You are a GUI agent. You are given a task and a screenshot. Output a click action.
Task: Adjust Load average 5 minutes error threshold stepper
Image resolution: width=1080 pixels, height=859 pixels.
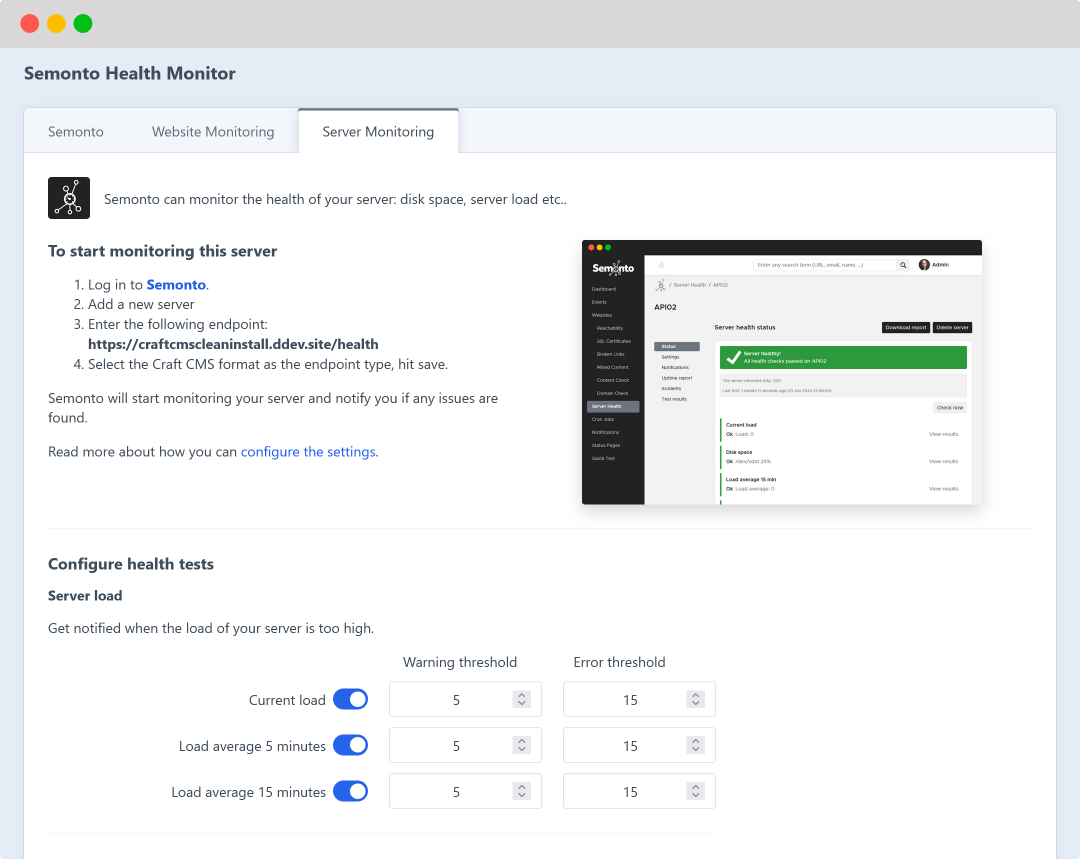point(696,745)
